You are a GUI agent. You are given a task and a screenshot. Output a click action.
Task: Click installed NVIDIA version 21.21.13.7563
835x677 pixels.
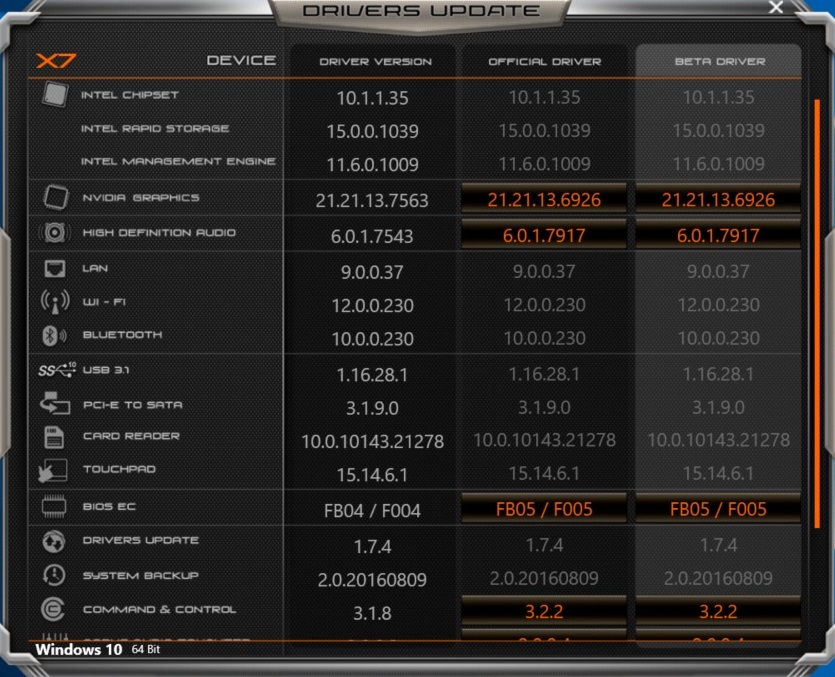pos(372,200)
